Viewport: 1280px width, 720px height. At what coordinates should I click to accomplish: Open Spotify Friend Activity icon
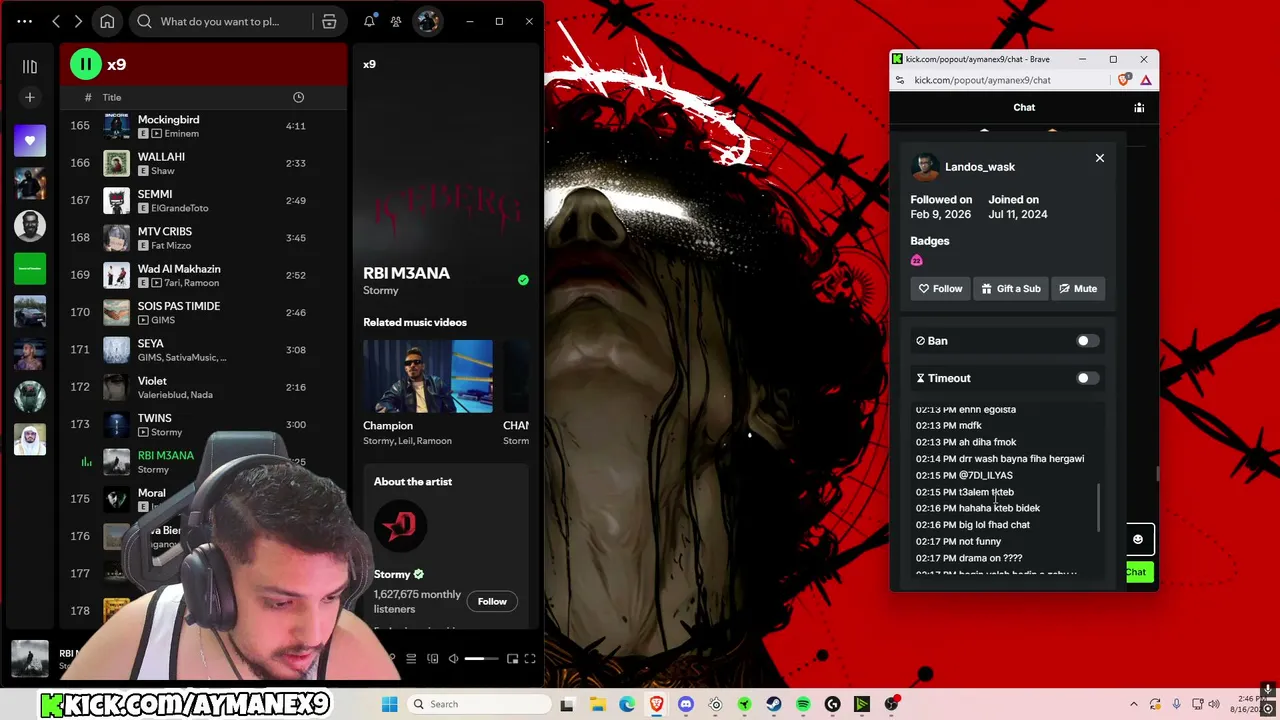coord(396,21)
